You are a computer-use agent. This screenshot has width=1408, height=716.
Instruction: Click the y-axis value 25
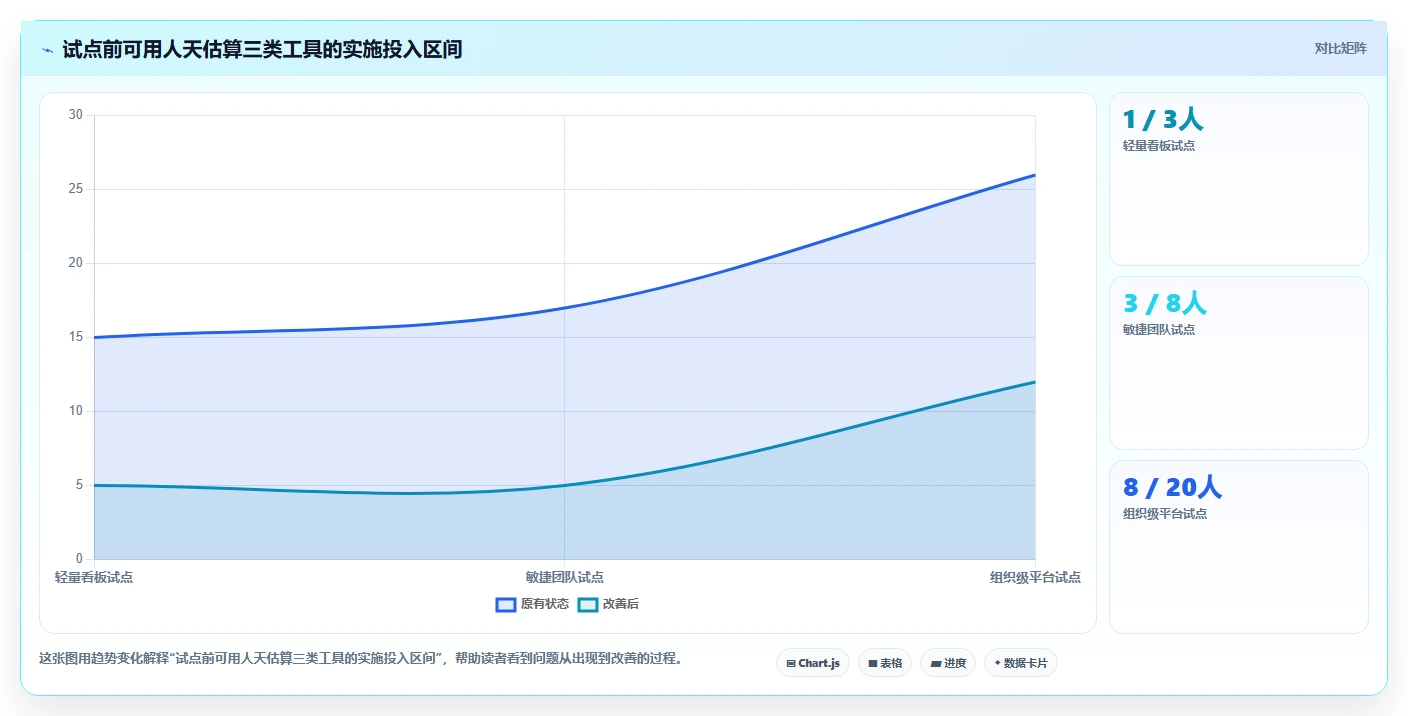point(76,189)
